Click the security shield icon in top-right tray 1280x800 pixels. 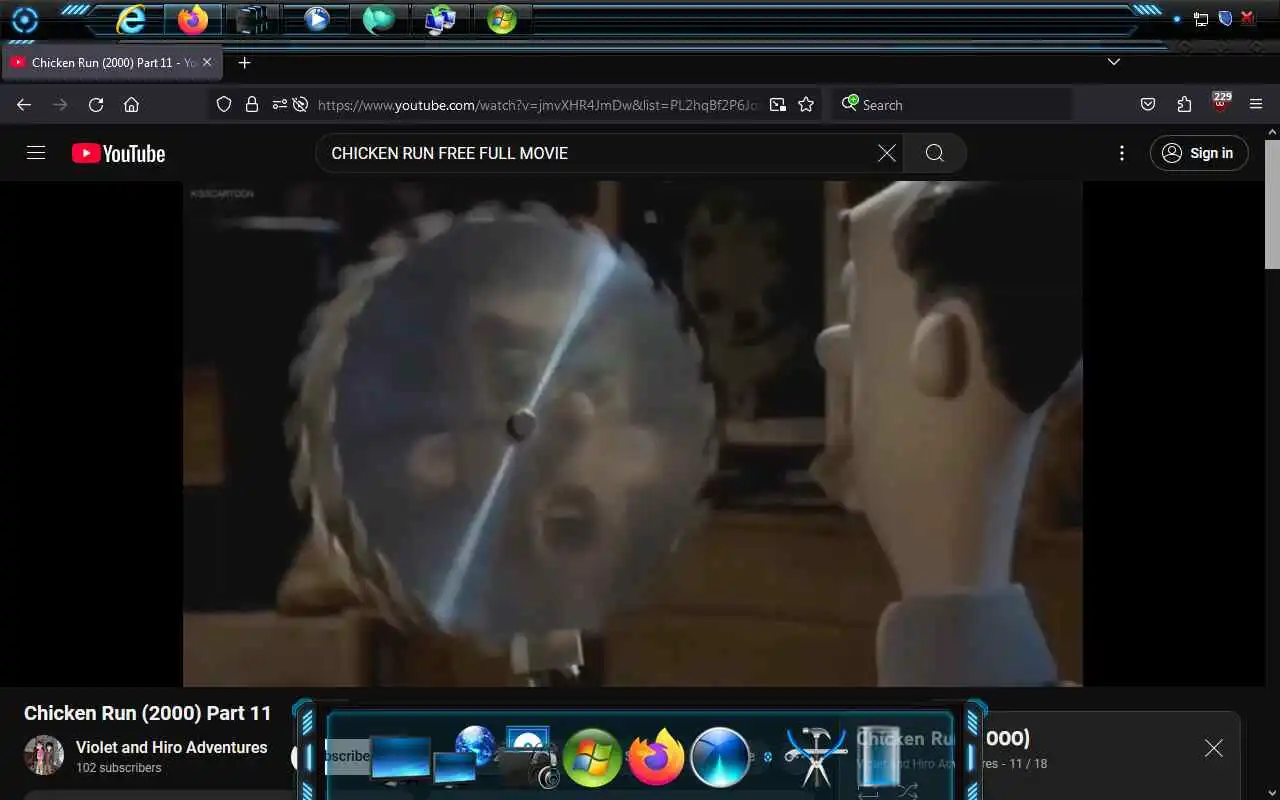(1225, 18)
